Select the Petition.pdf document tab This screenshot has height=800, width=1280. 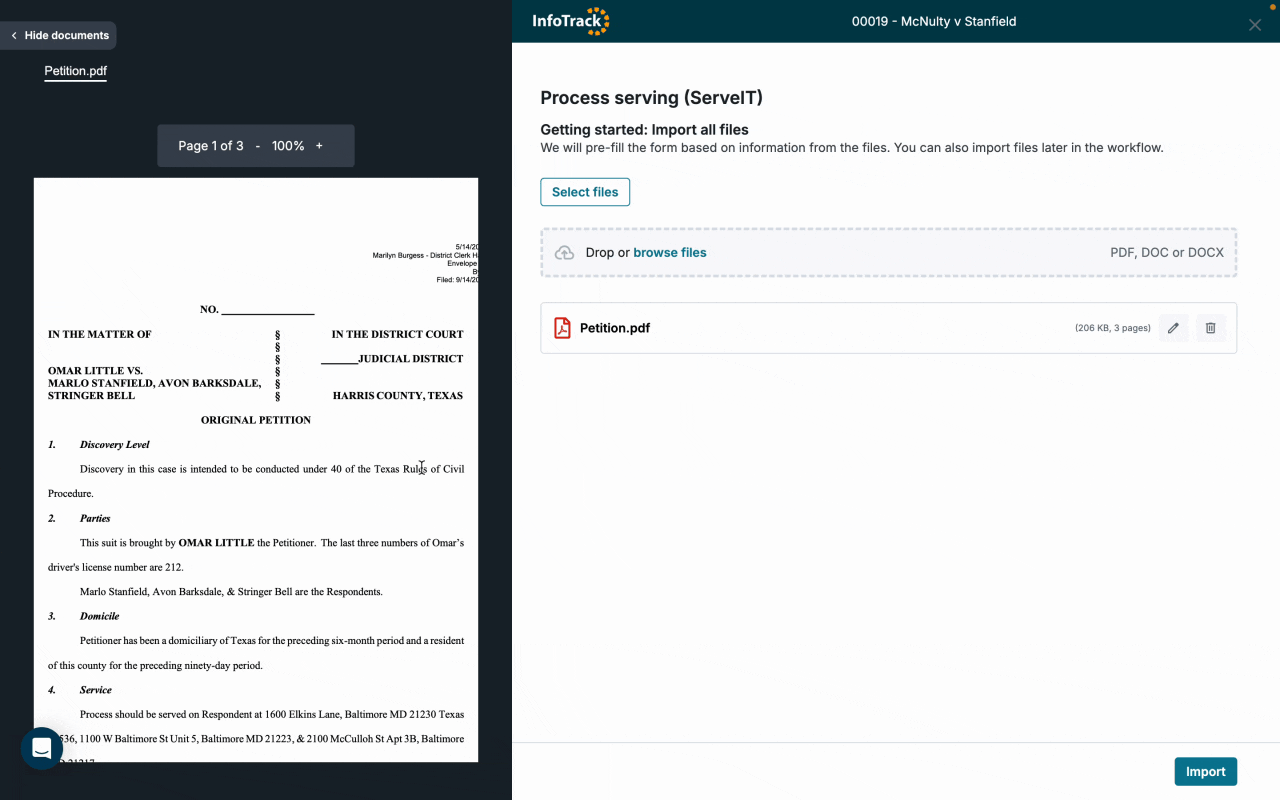pyautogui.click(x=76, y=72)
